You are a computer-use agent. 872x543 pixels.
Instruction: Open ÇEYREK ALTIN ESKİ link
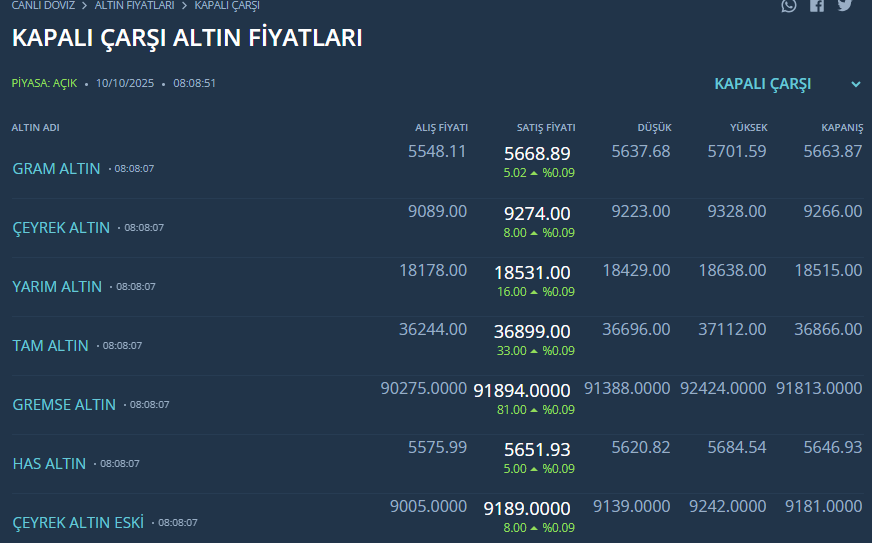78,523
